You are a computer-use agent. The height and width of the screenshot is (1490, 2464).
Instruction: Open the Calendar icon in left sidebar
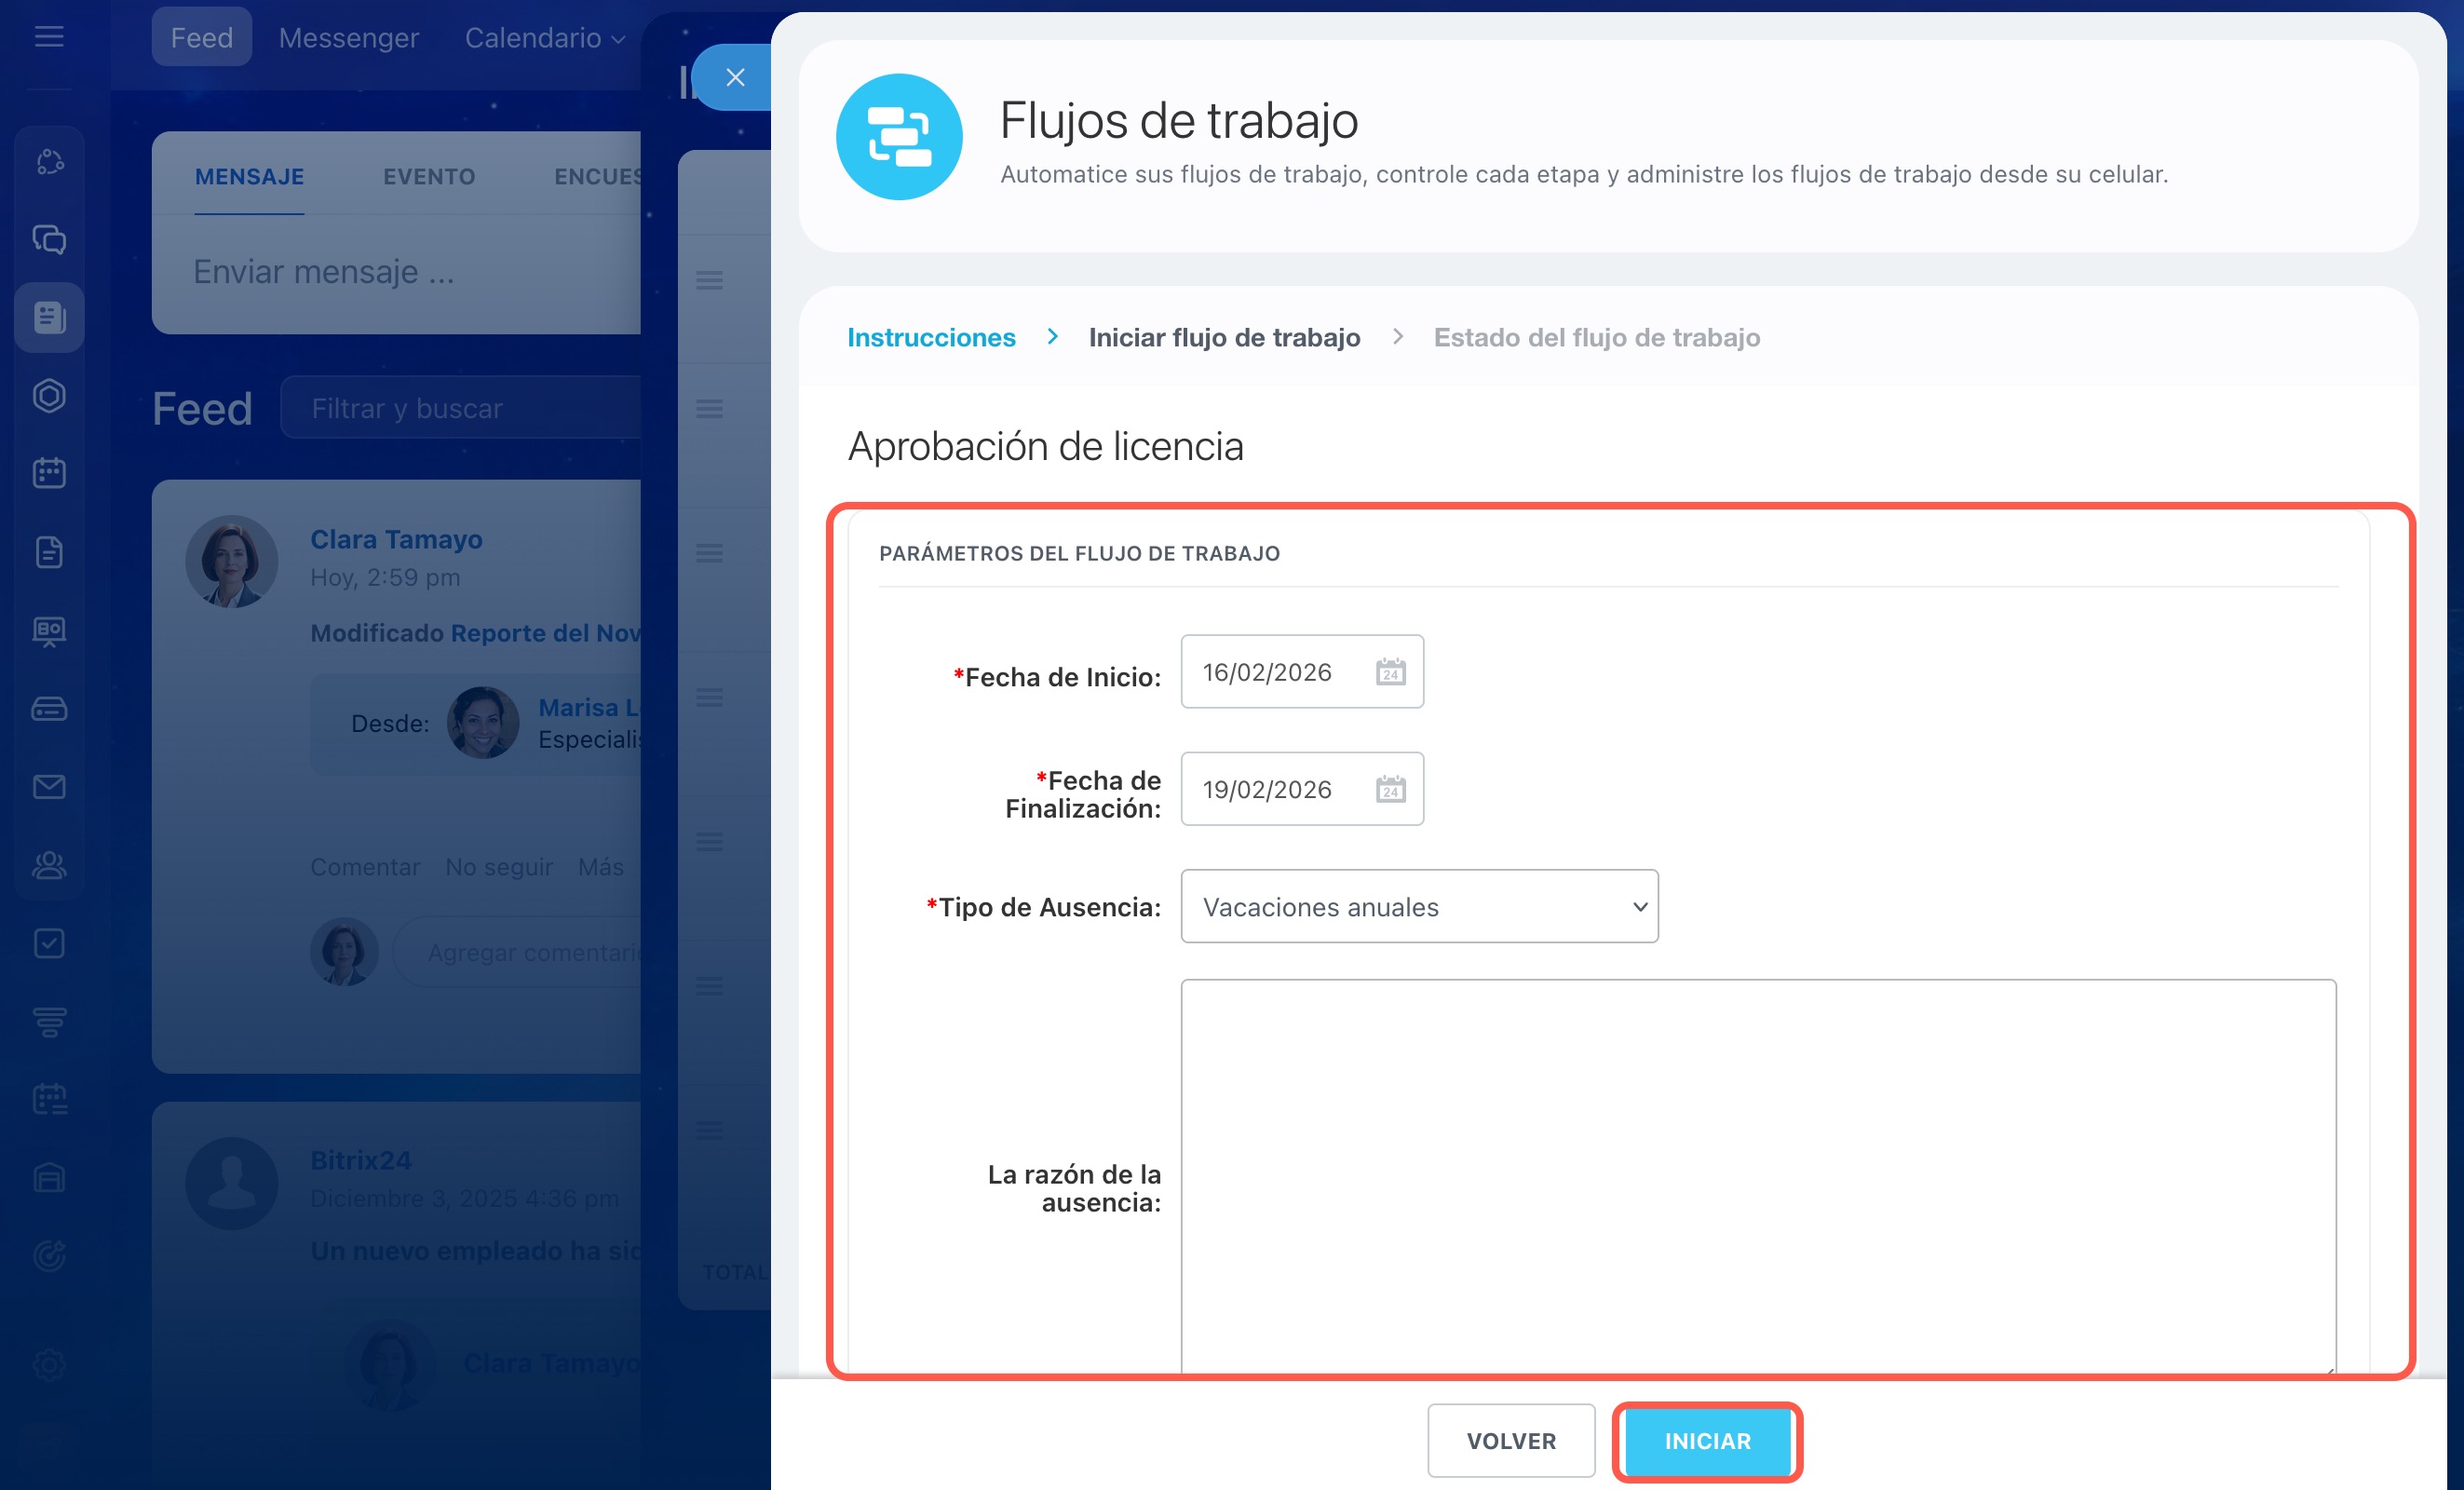(x=49, y=473)
